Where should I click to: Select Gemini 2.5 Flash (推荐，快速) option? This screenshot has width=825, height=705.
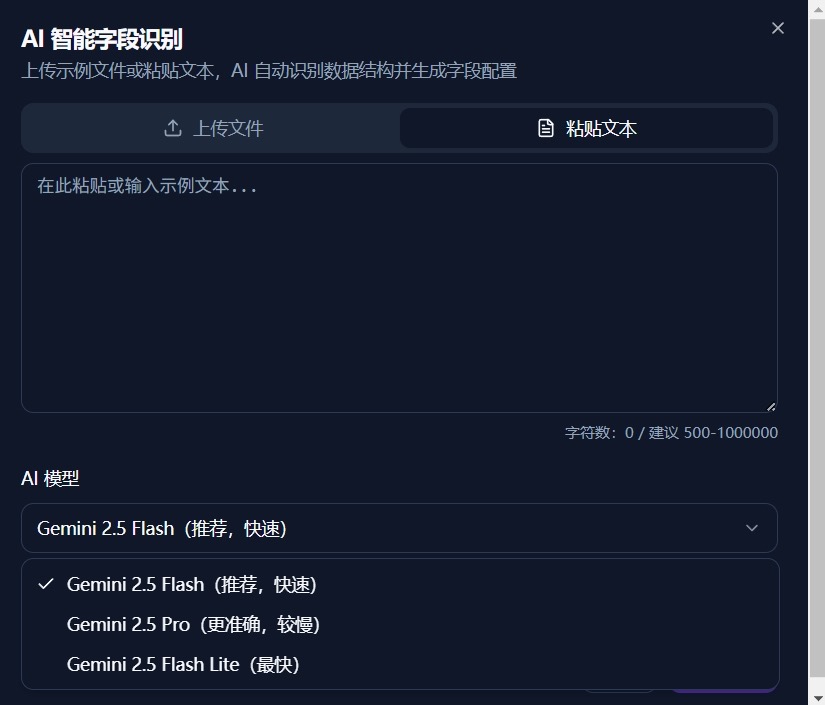tap(400, 585)
